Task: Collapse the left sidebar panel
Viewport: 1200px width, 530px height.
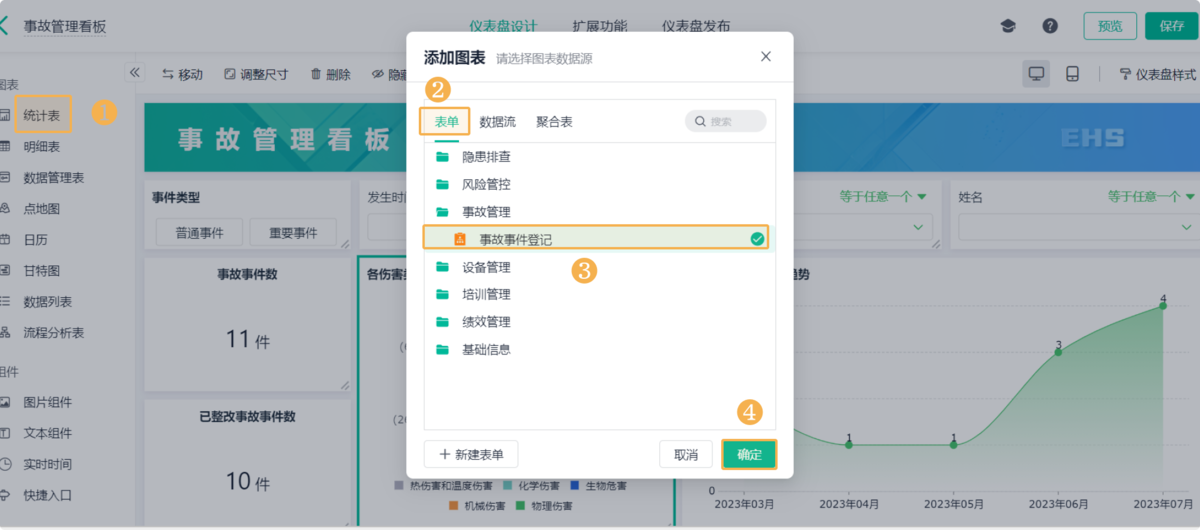Action: pos(136,72)
